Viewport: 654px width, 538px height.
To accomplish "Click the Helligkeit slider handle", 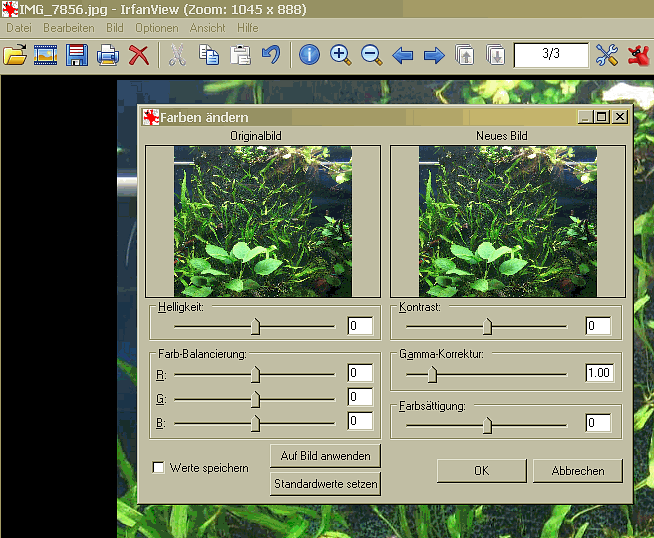I will click(x=256, y=326).
